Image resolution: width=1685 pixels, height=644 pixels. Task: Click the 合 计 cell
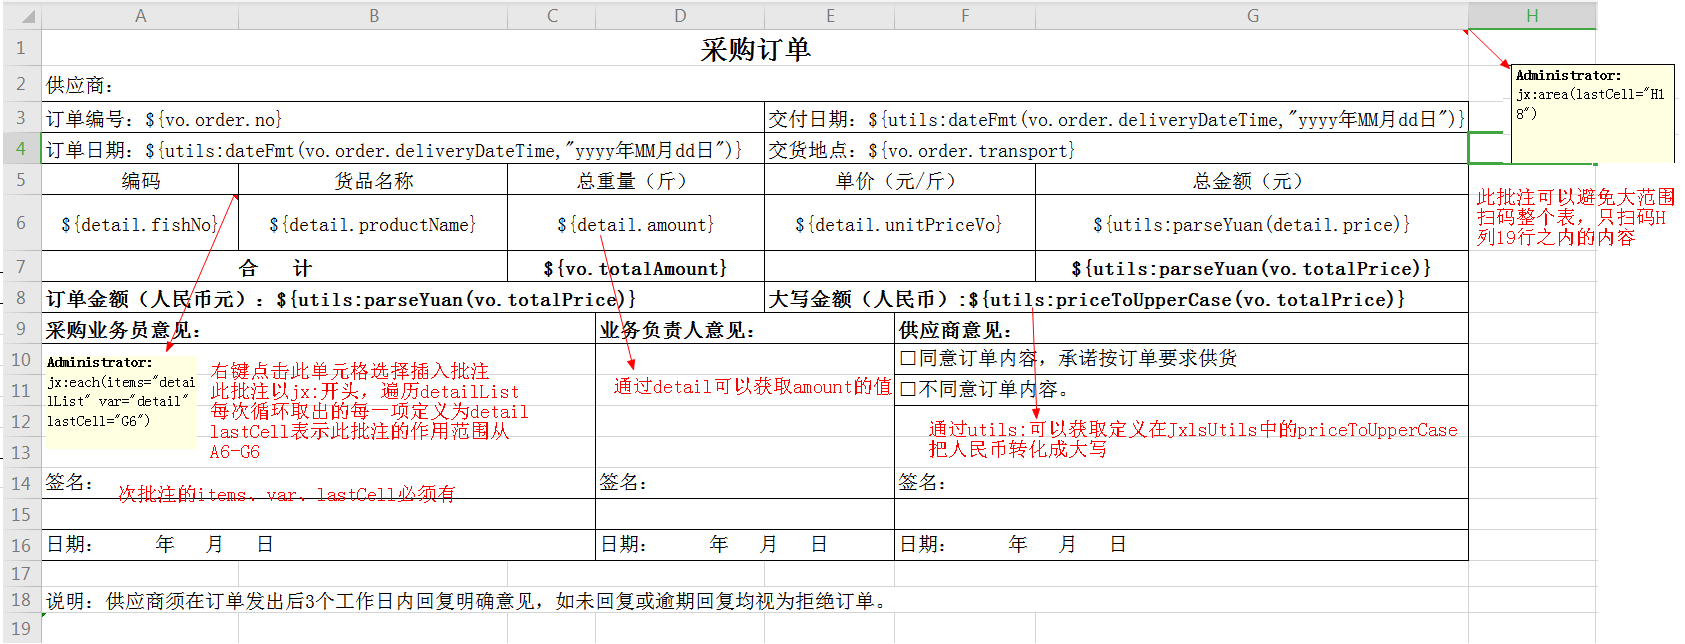click(x=275, y=267)
